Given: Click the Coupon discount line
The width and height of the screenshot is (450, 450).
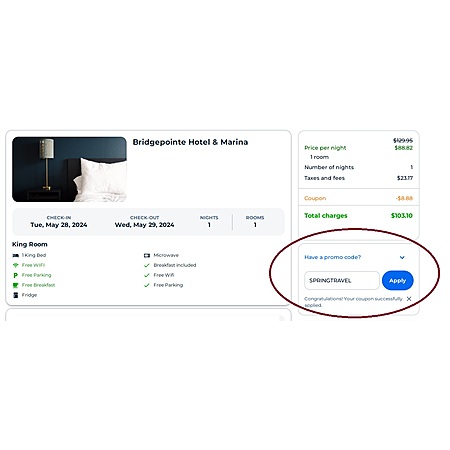Looking at the screenshot, I should (358, 198).
